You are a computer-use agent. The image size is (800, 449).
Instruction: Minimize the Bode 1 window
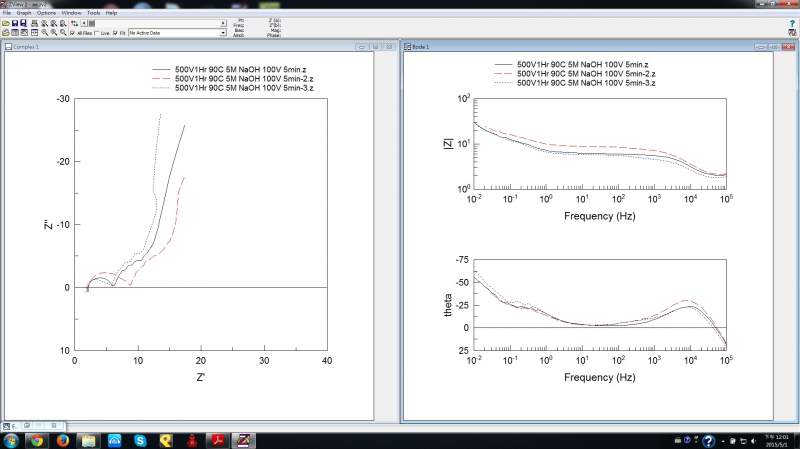click(x=761, y=46)
